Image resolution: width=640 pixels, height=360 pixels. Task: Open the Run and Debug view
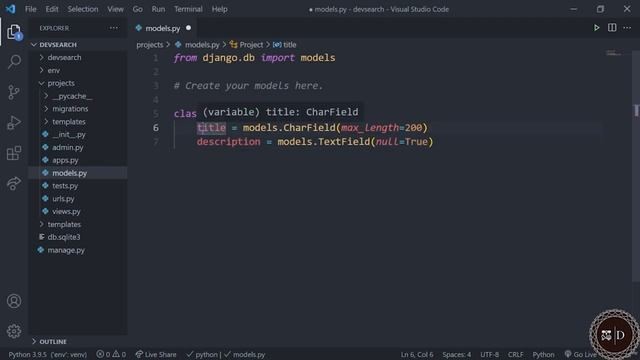[14, 122]
